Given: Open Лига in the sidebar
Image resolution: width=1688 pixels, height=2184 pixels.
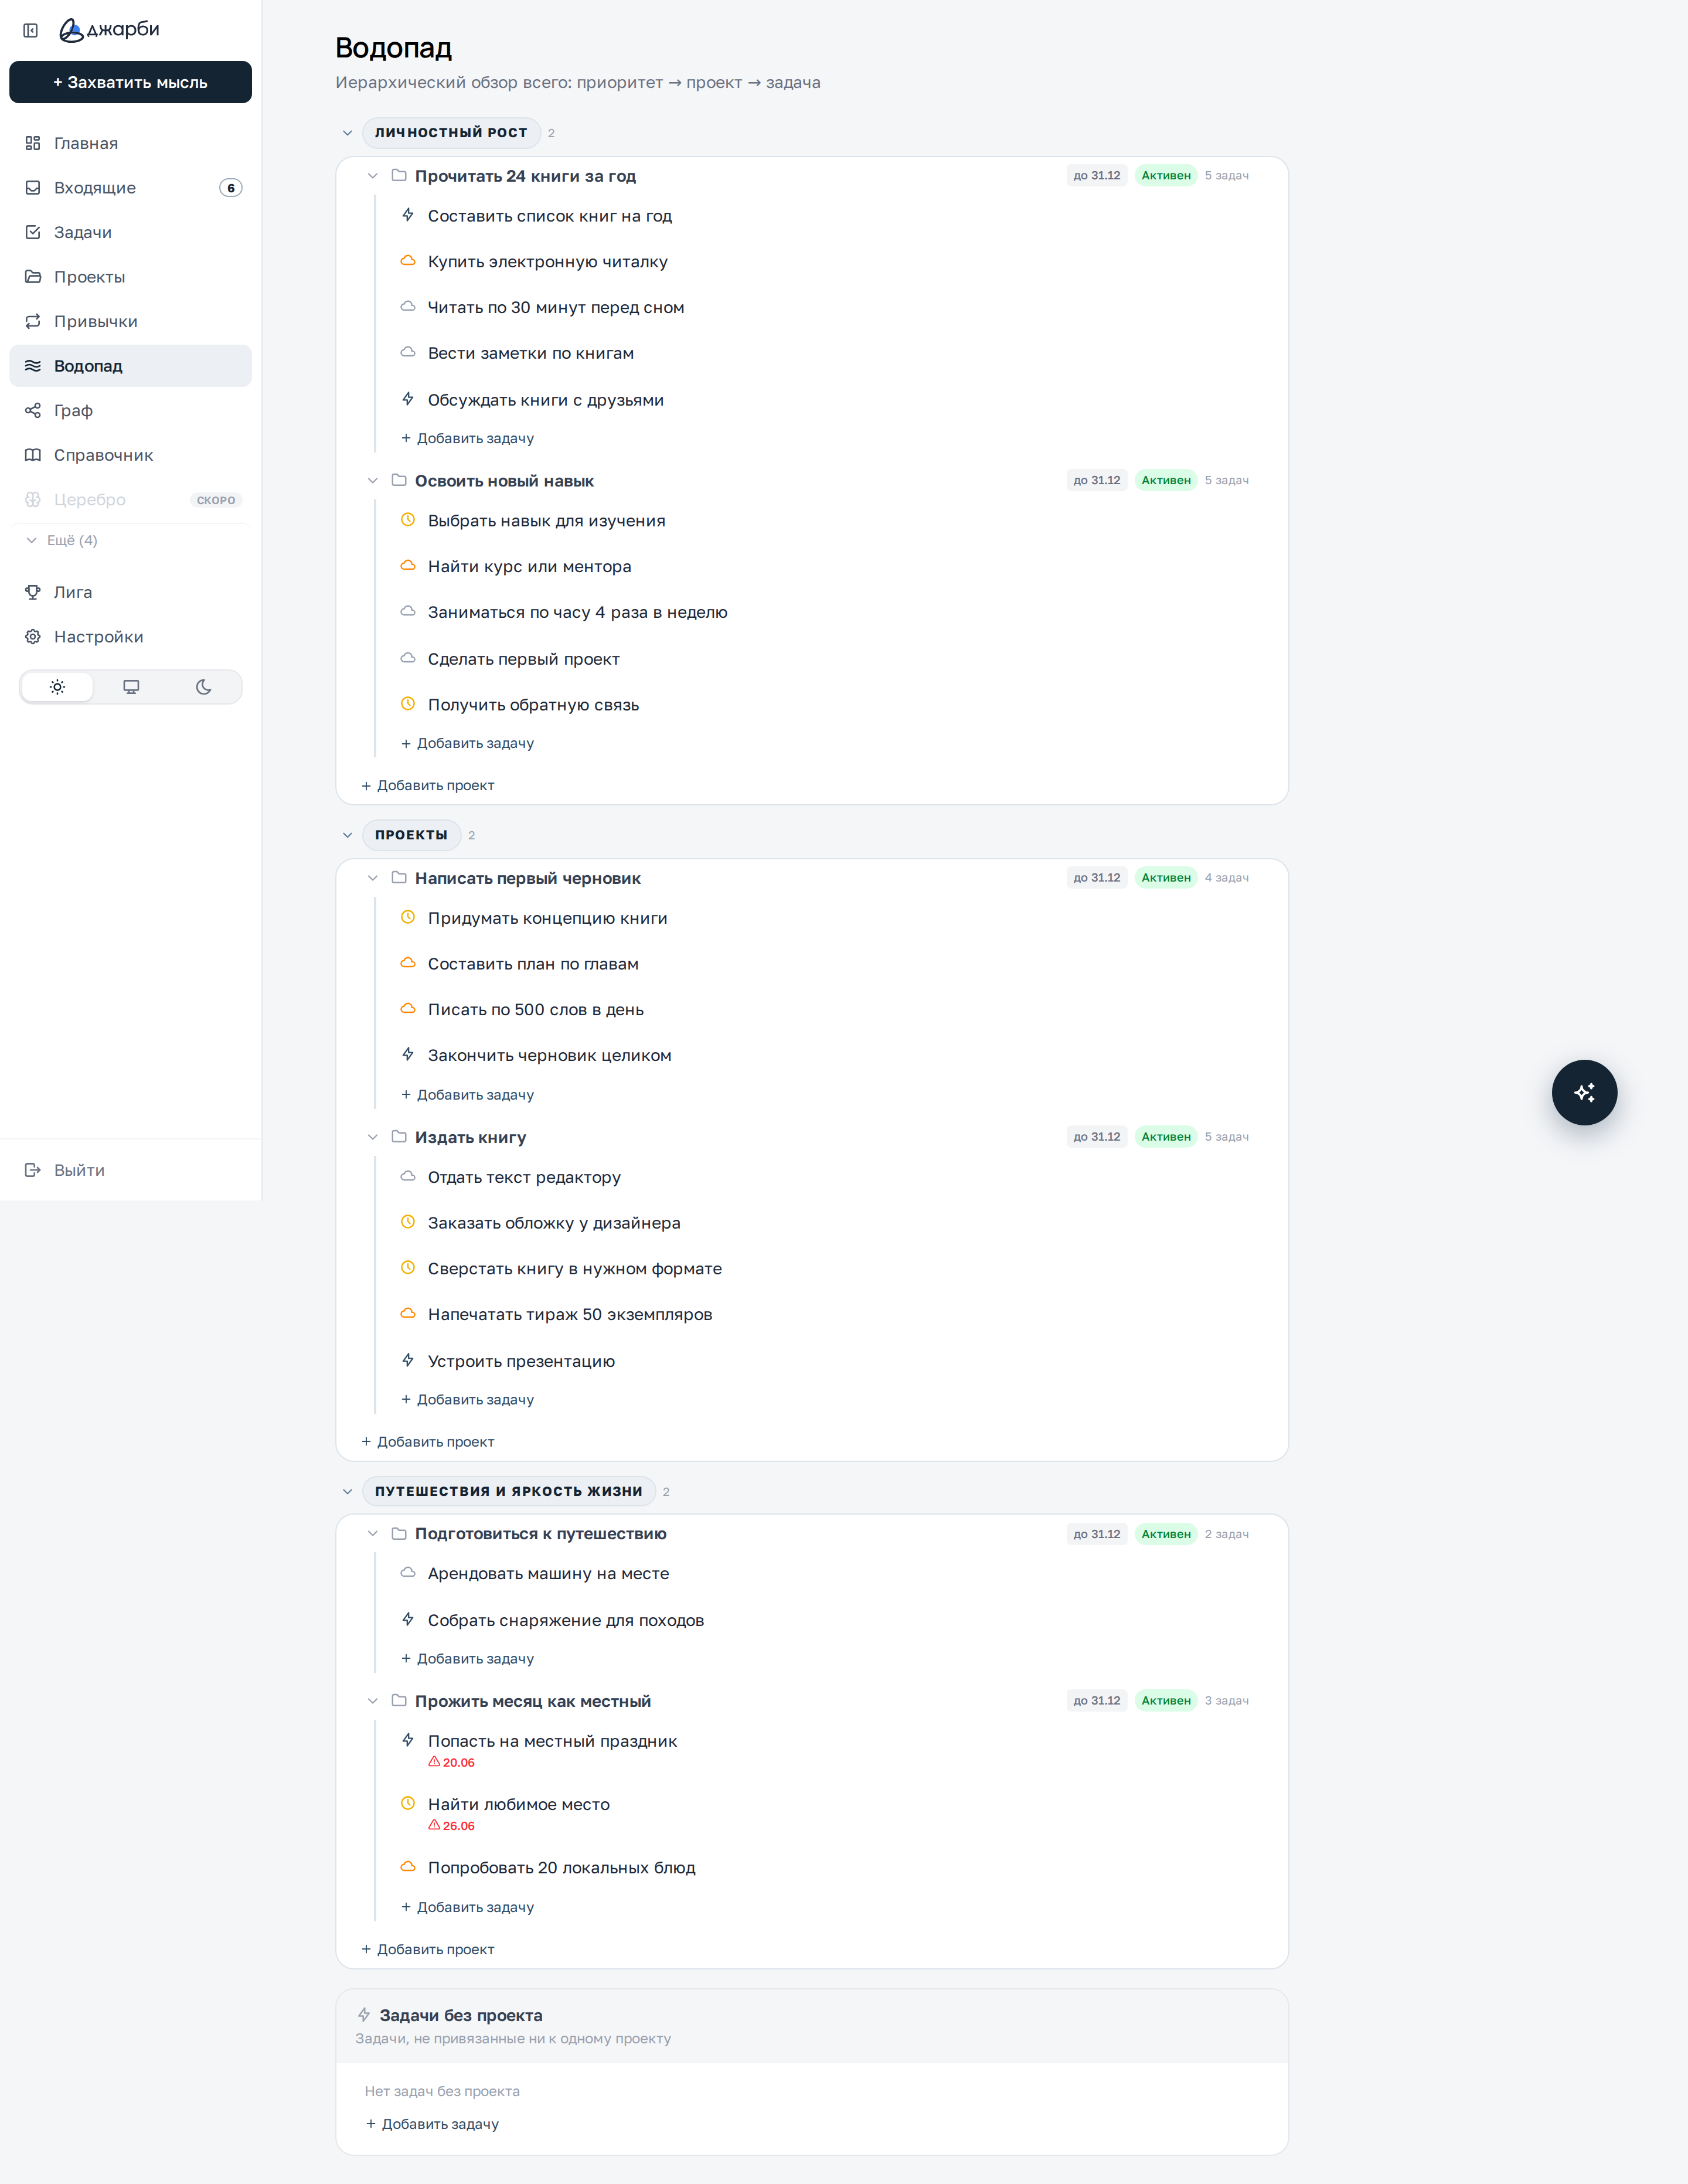Looking at the screenshot, I should 130,592.
